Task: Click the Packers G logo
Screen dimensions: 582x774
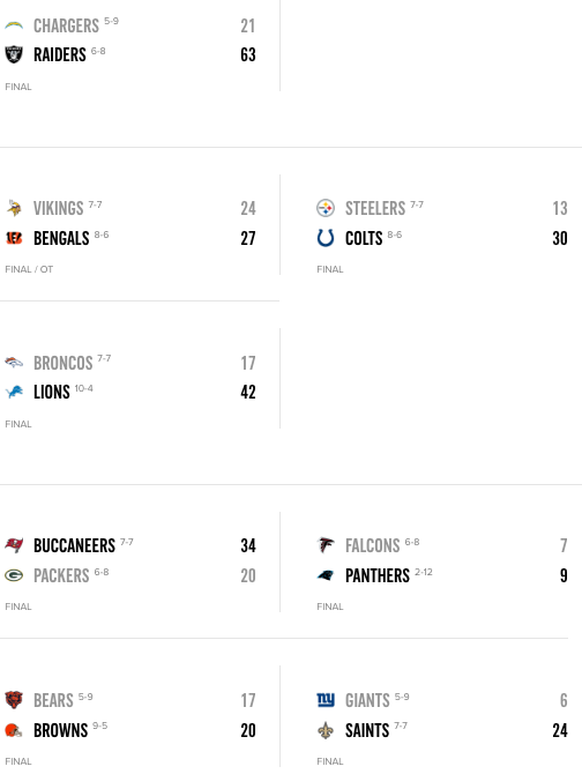Action: (14, 575)
